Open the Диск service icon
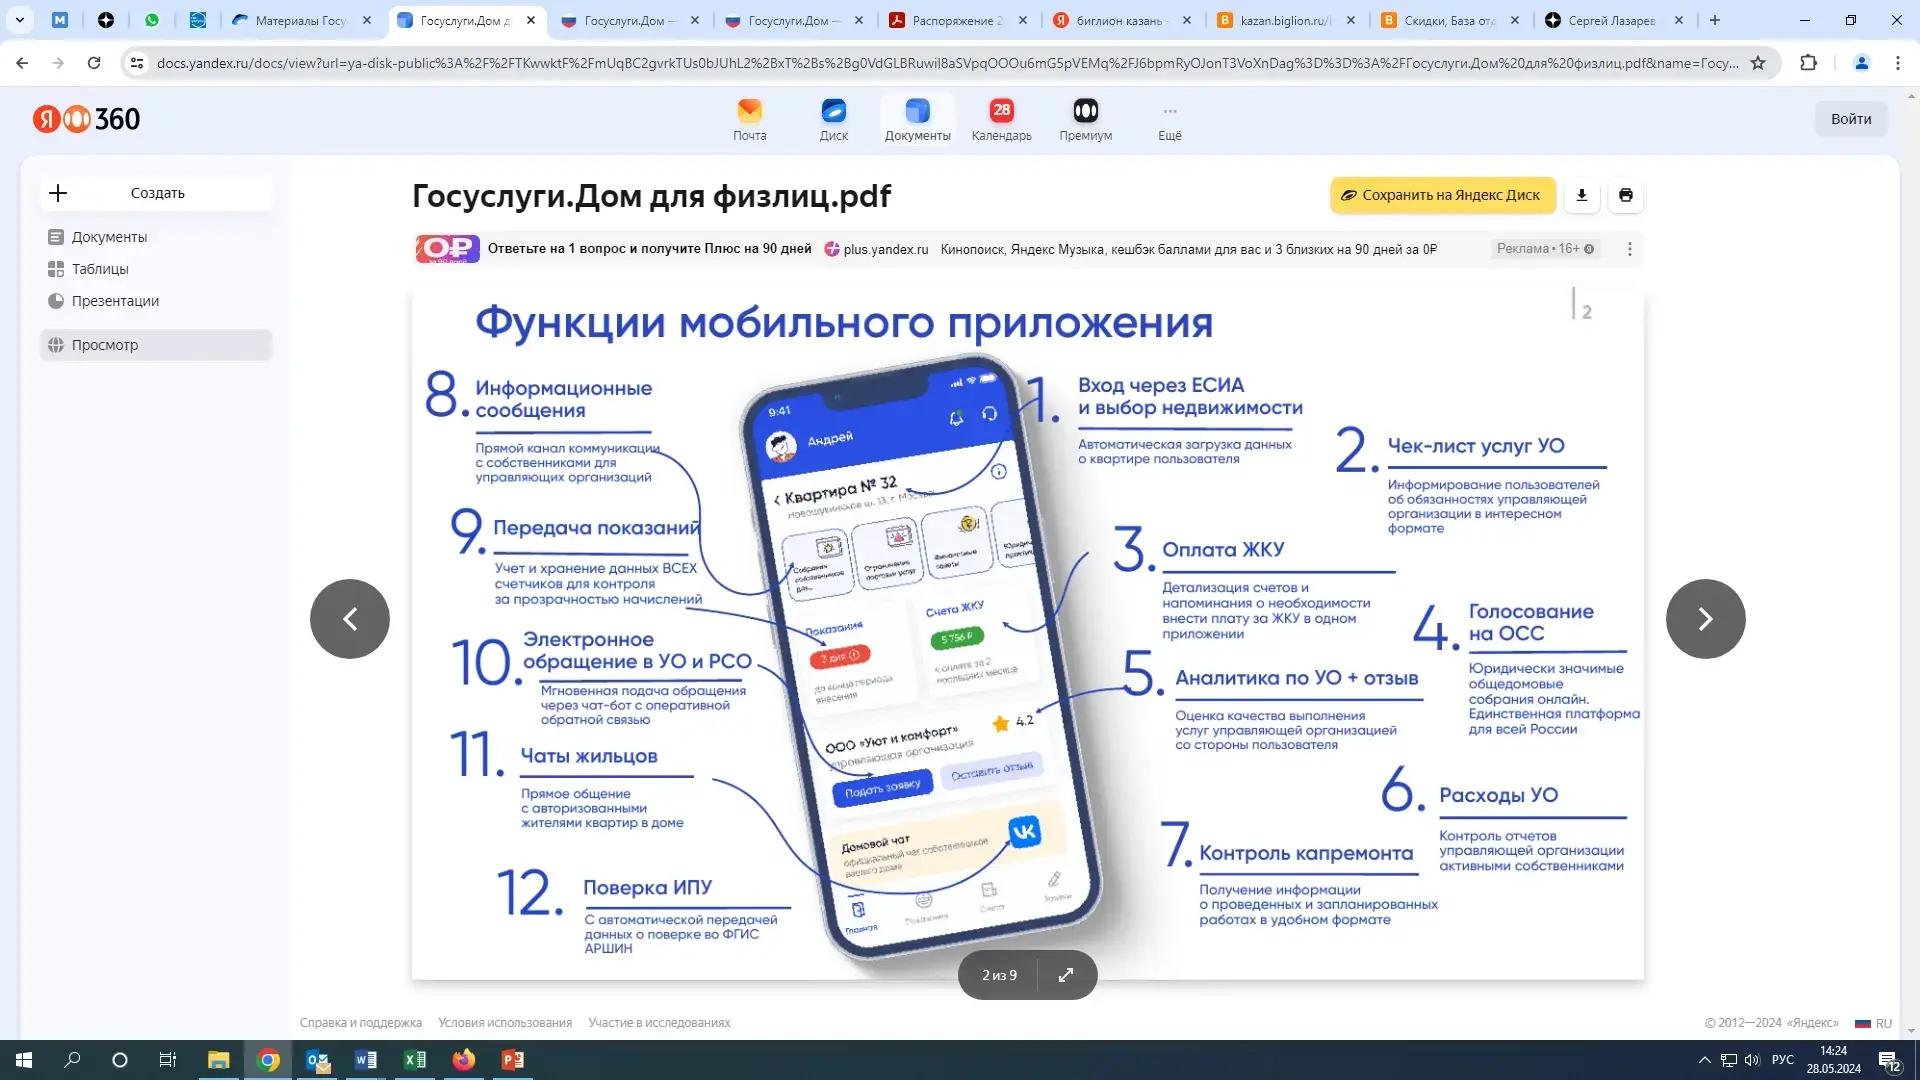 (x=833, y=119)
